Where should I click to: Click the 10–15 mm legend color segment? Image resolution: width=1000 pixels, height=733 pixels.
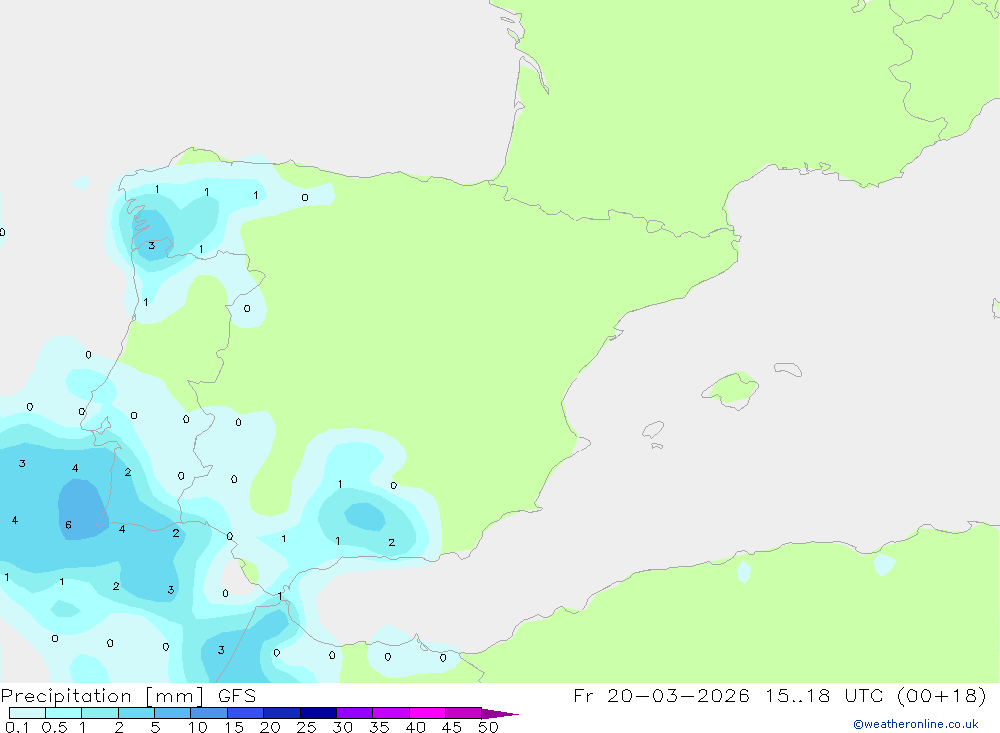coord(209,713)
